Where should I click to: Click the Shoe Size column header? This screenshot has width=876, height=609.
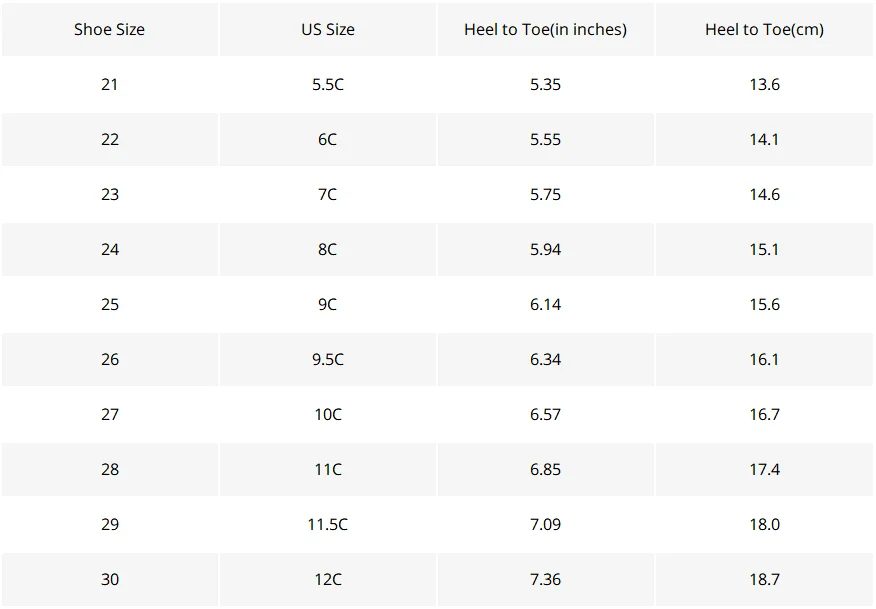[110, 29]
